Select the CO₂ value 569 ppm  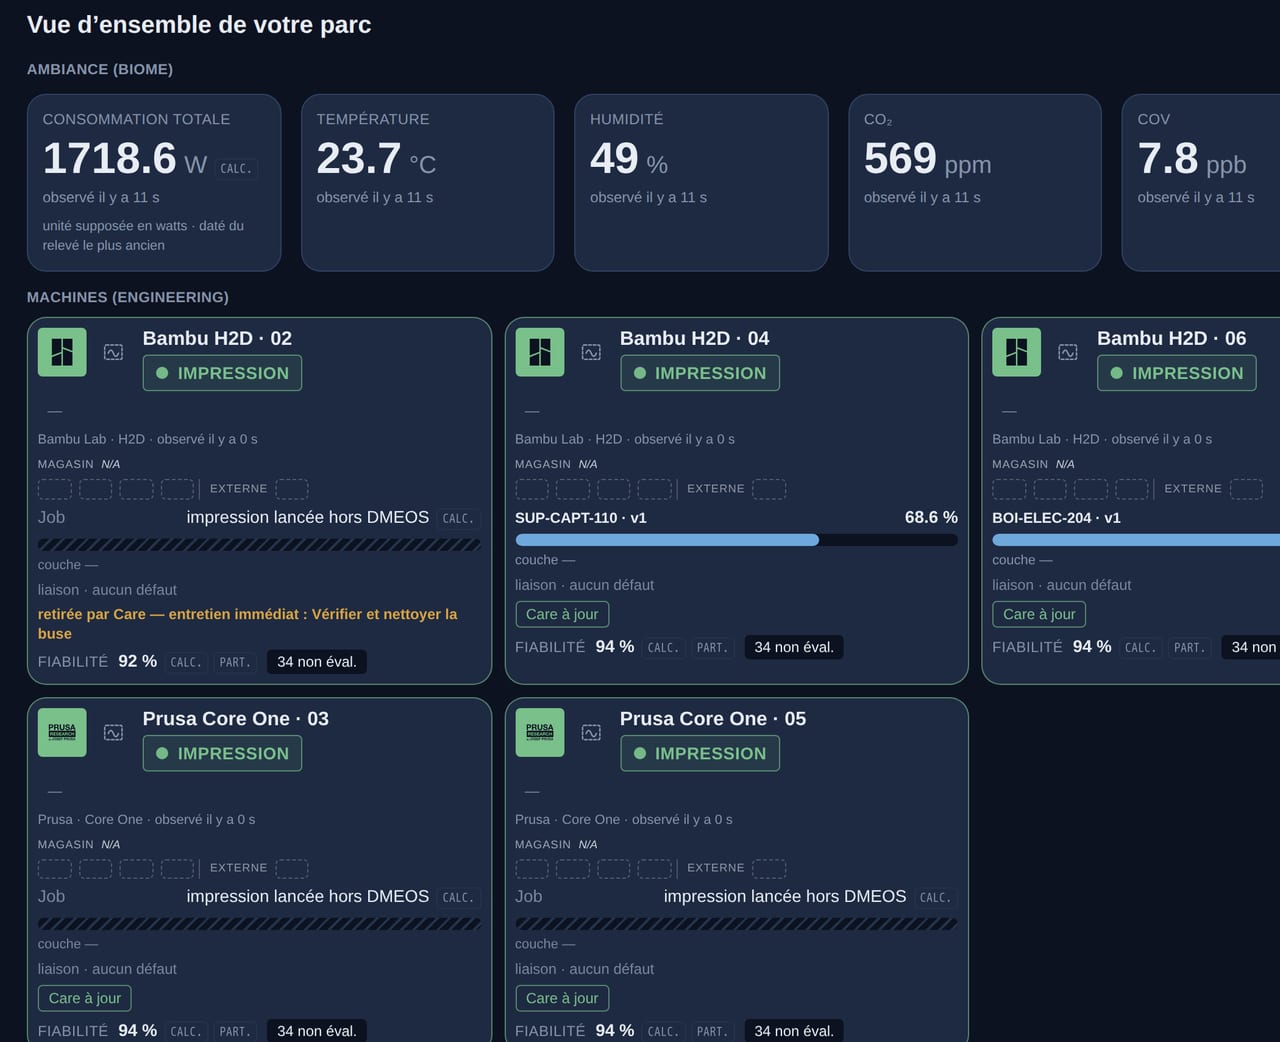[x=928, y=158]
